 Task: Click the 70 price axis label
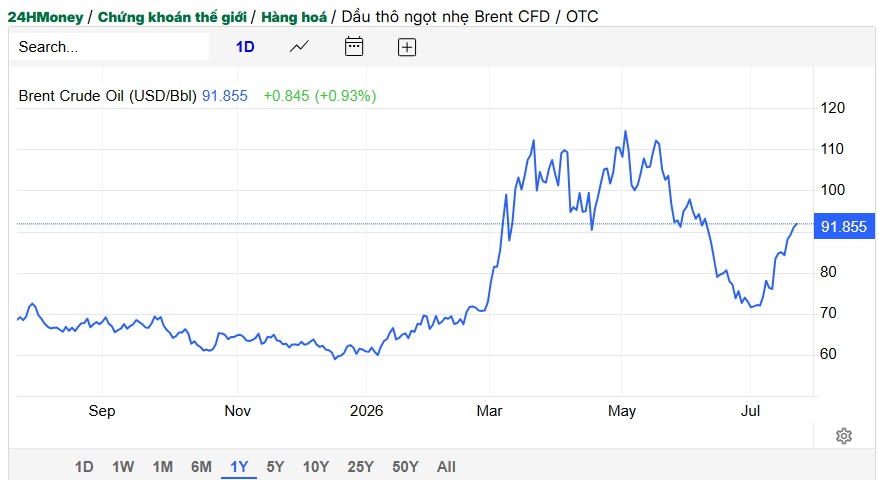tap(828, 313)
